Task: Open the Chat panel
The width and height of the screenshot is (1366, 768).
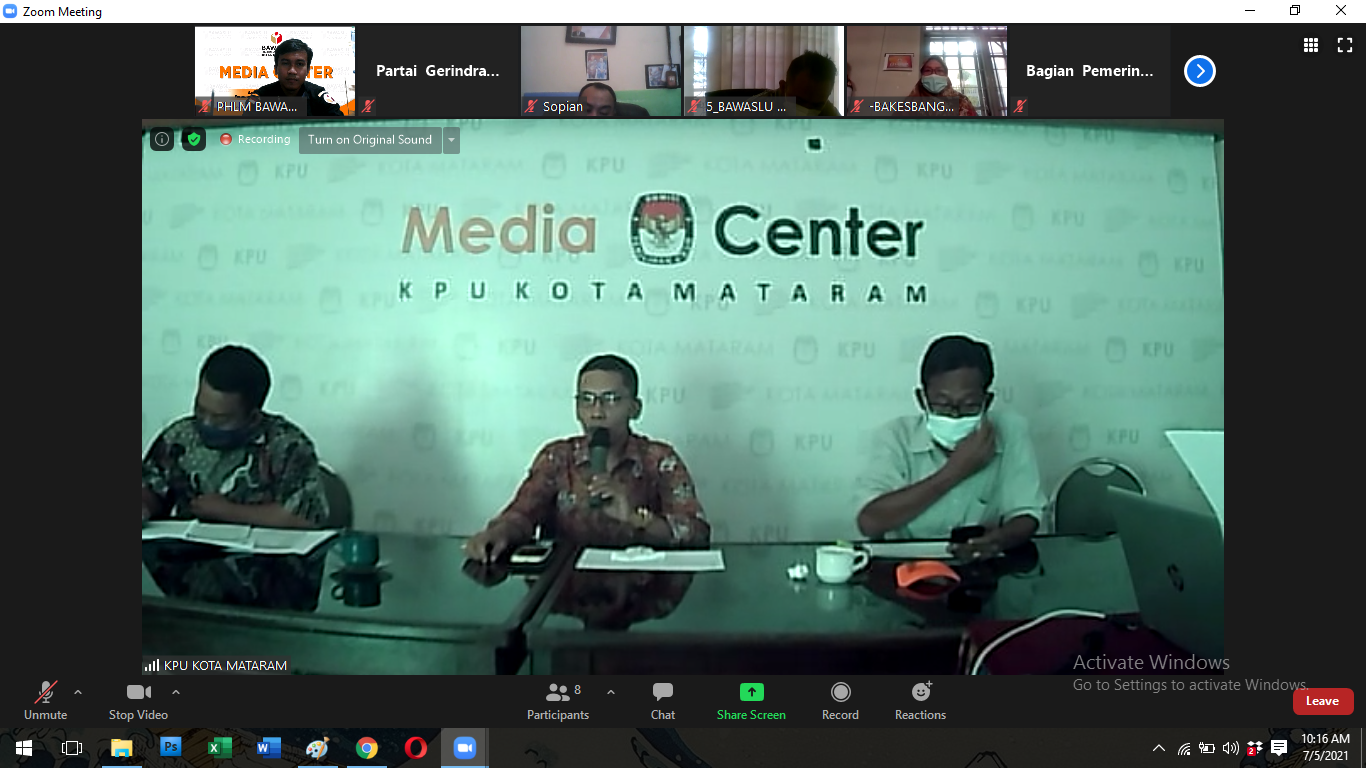Action: 662,701
